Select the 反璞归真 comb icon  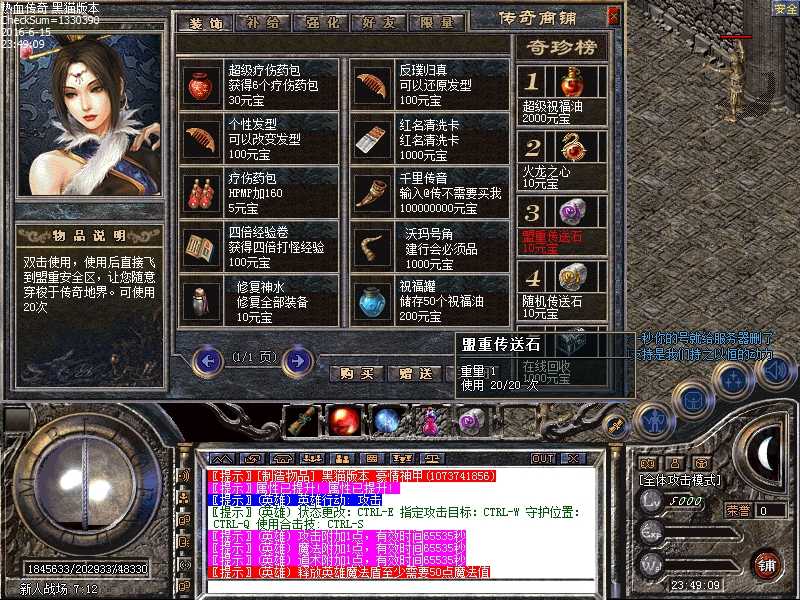[372, 85]
